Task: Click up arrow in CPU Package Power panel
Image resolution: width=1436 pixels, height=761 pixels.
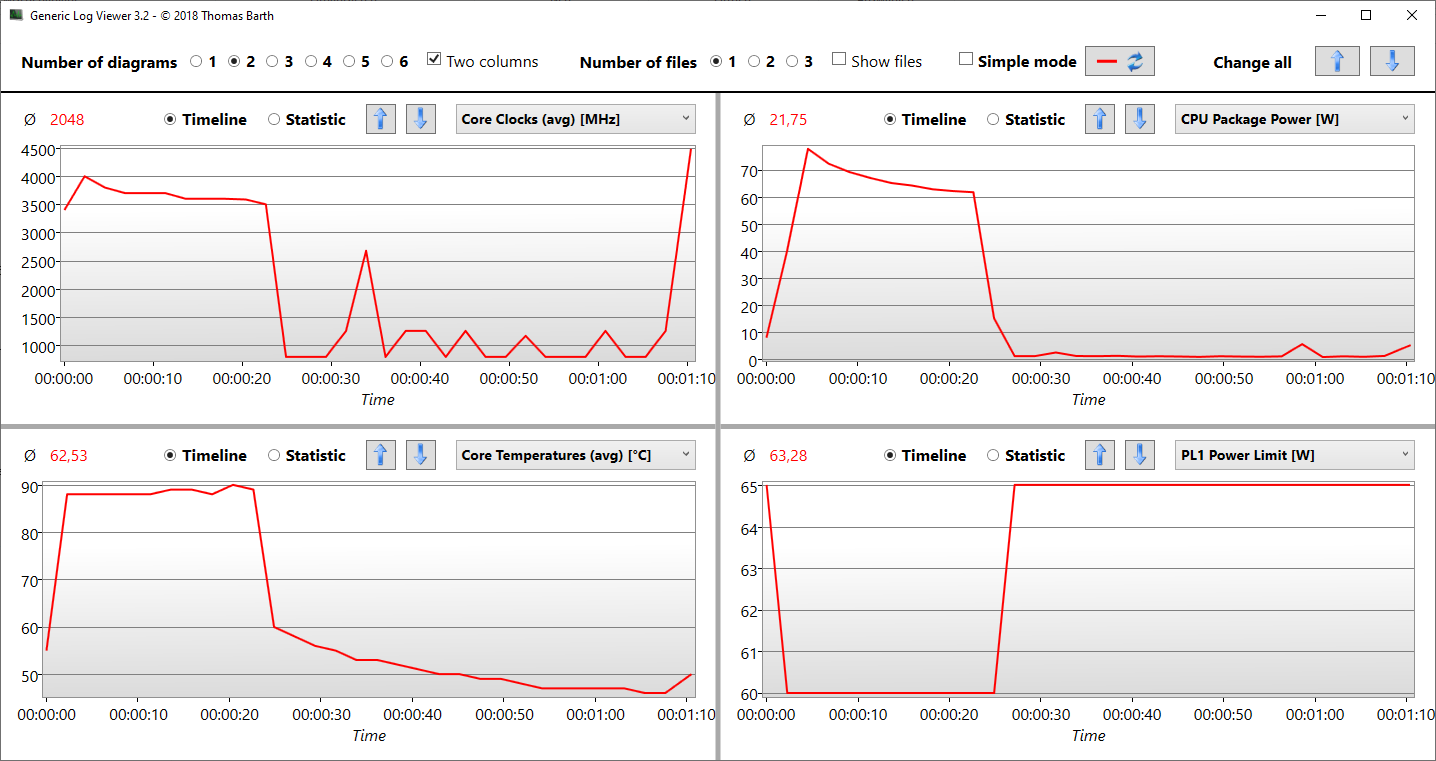Action: (x=1100, y=119)
